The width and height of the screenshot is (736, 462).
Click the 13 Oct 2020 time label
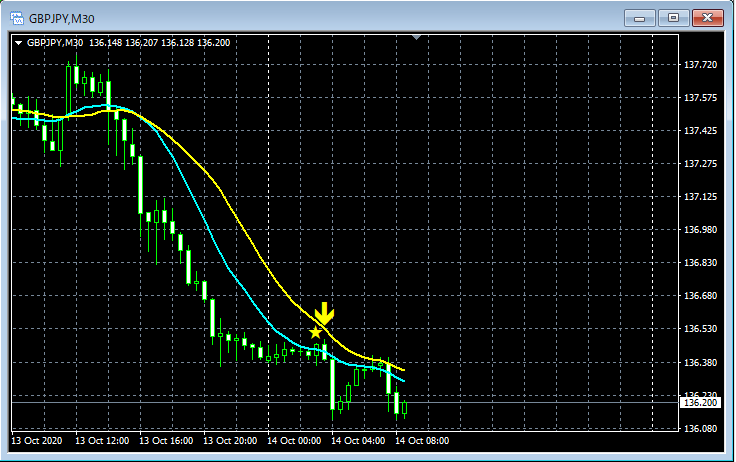pos(37,440)
